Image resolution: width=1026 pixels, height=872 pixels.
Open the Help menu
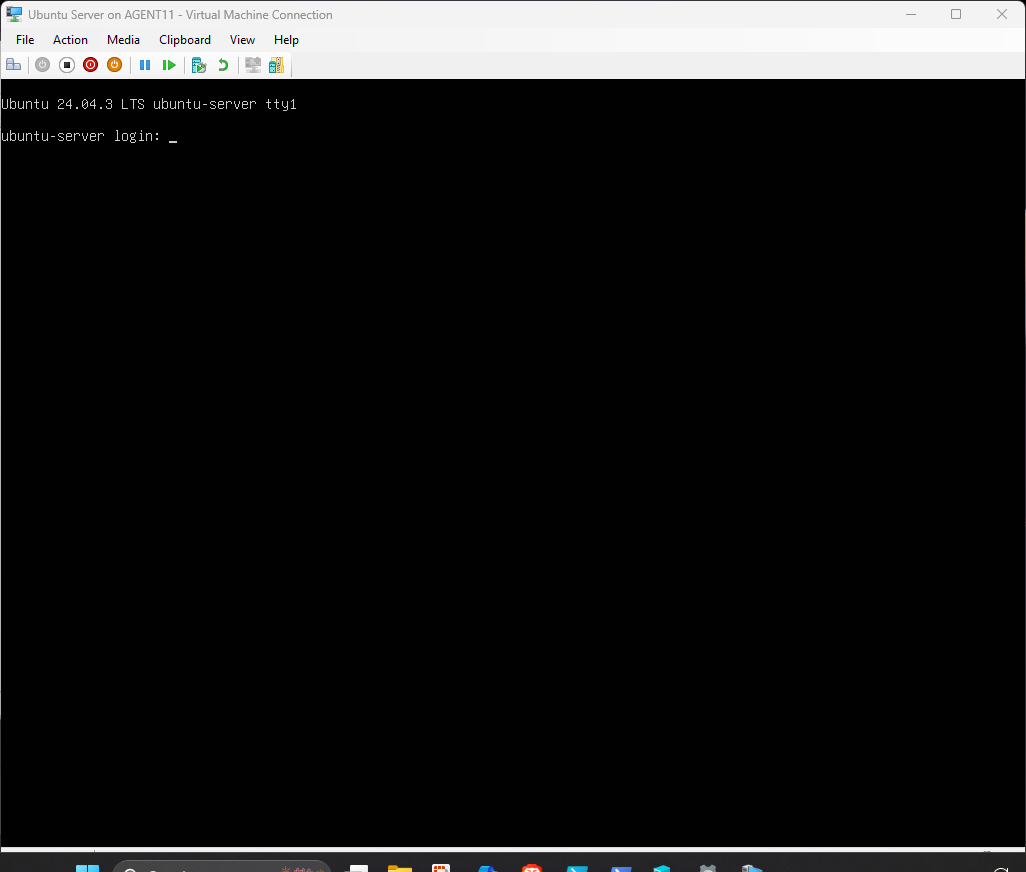[286, 40]
